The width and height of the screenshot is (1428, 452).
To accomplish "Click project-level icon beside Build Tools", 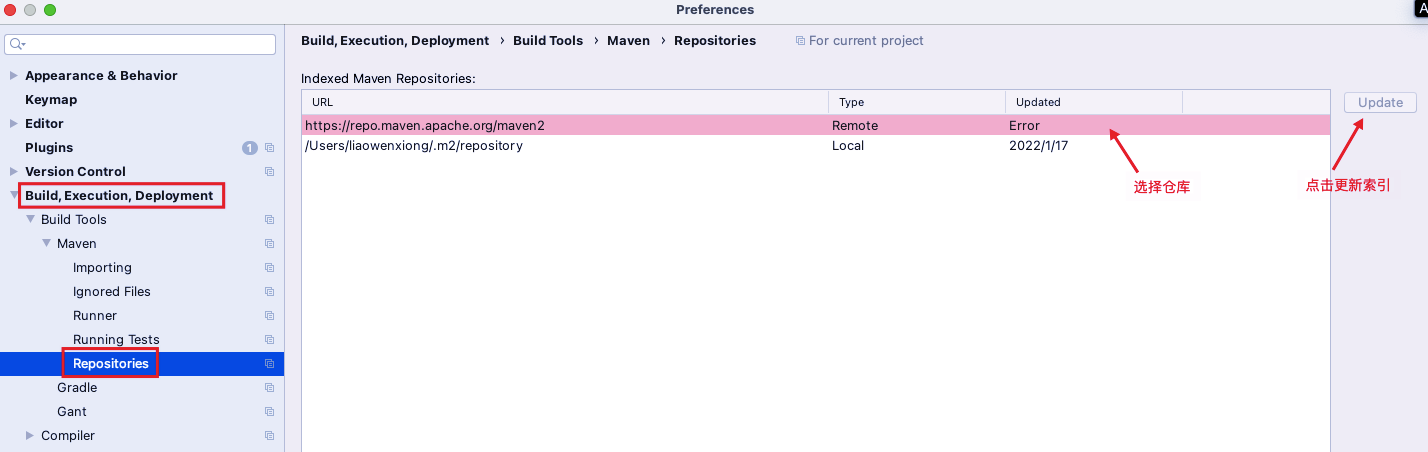I will [x=269, y=220].
